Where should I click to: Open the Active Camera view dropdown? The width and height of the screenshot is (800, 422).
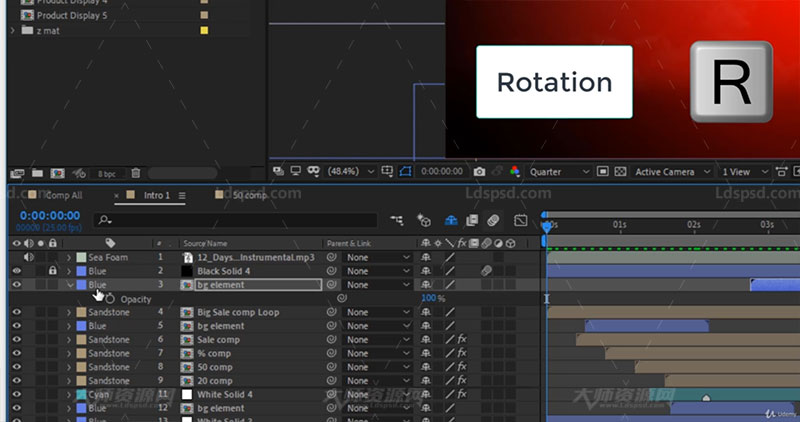point(672,172)
